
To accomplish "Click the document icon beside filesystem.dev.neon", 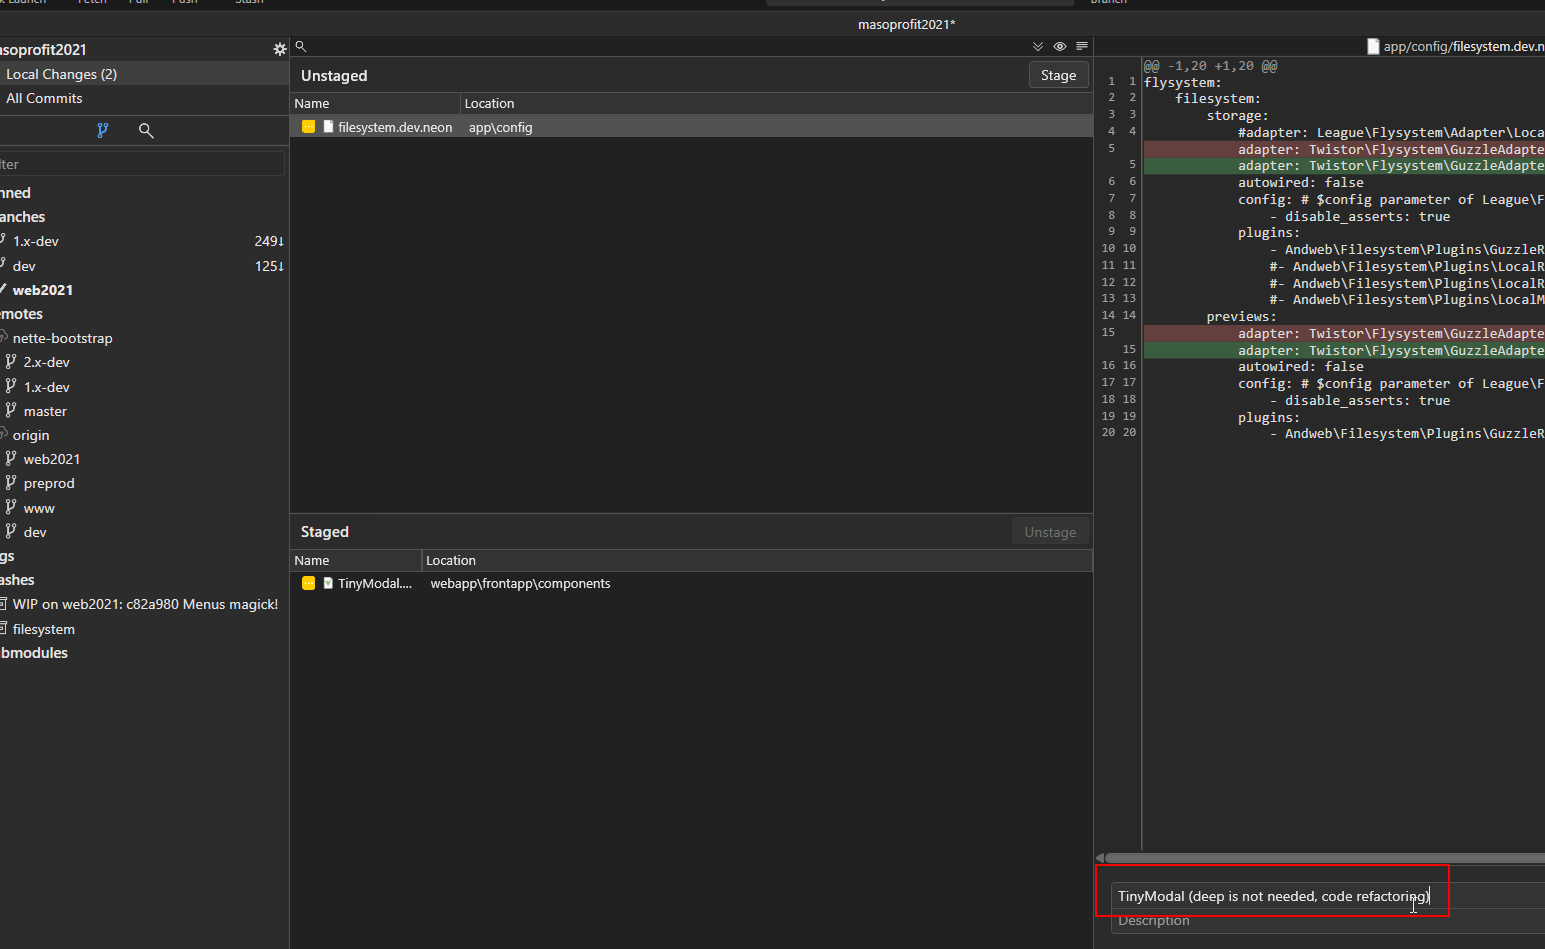I will pyautogui.click(x=328, y=127).
